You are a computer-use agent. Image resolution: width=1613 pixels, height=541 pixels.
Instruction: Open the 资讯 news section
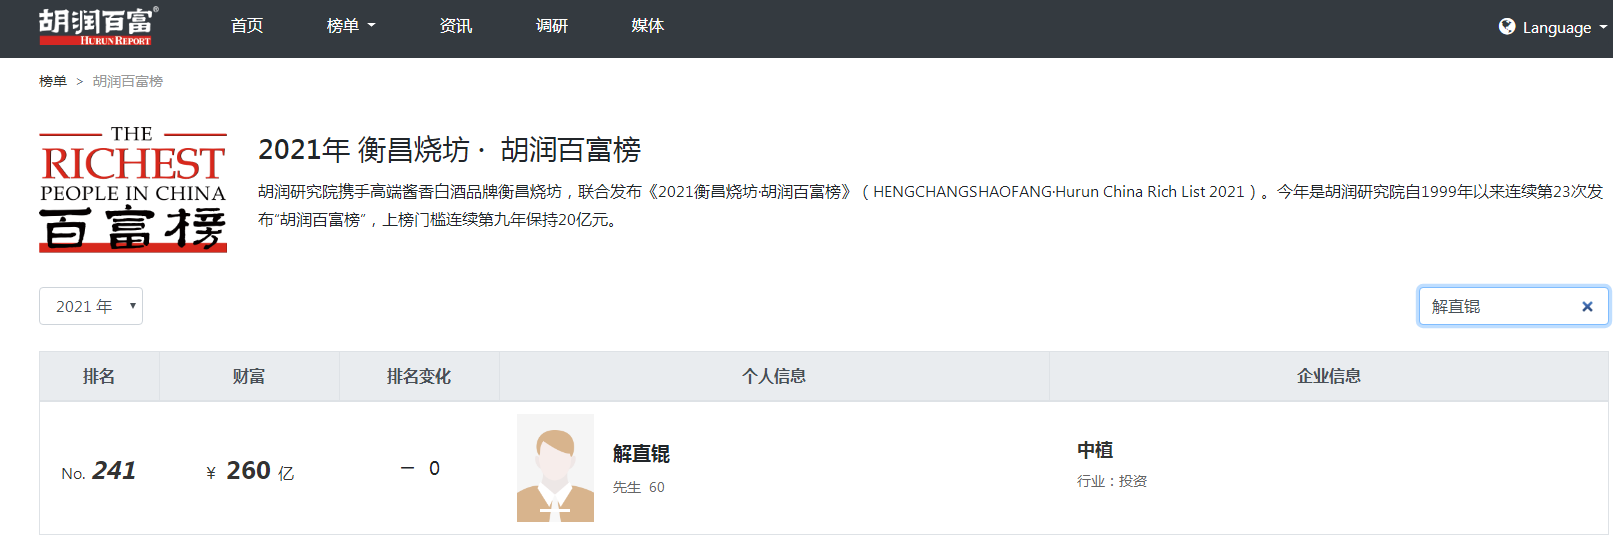click(x=455, y=26)
